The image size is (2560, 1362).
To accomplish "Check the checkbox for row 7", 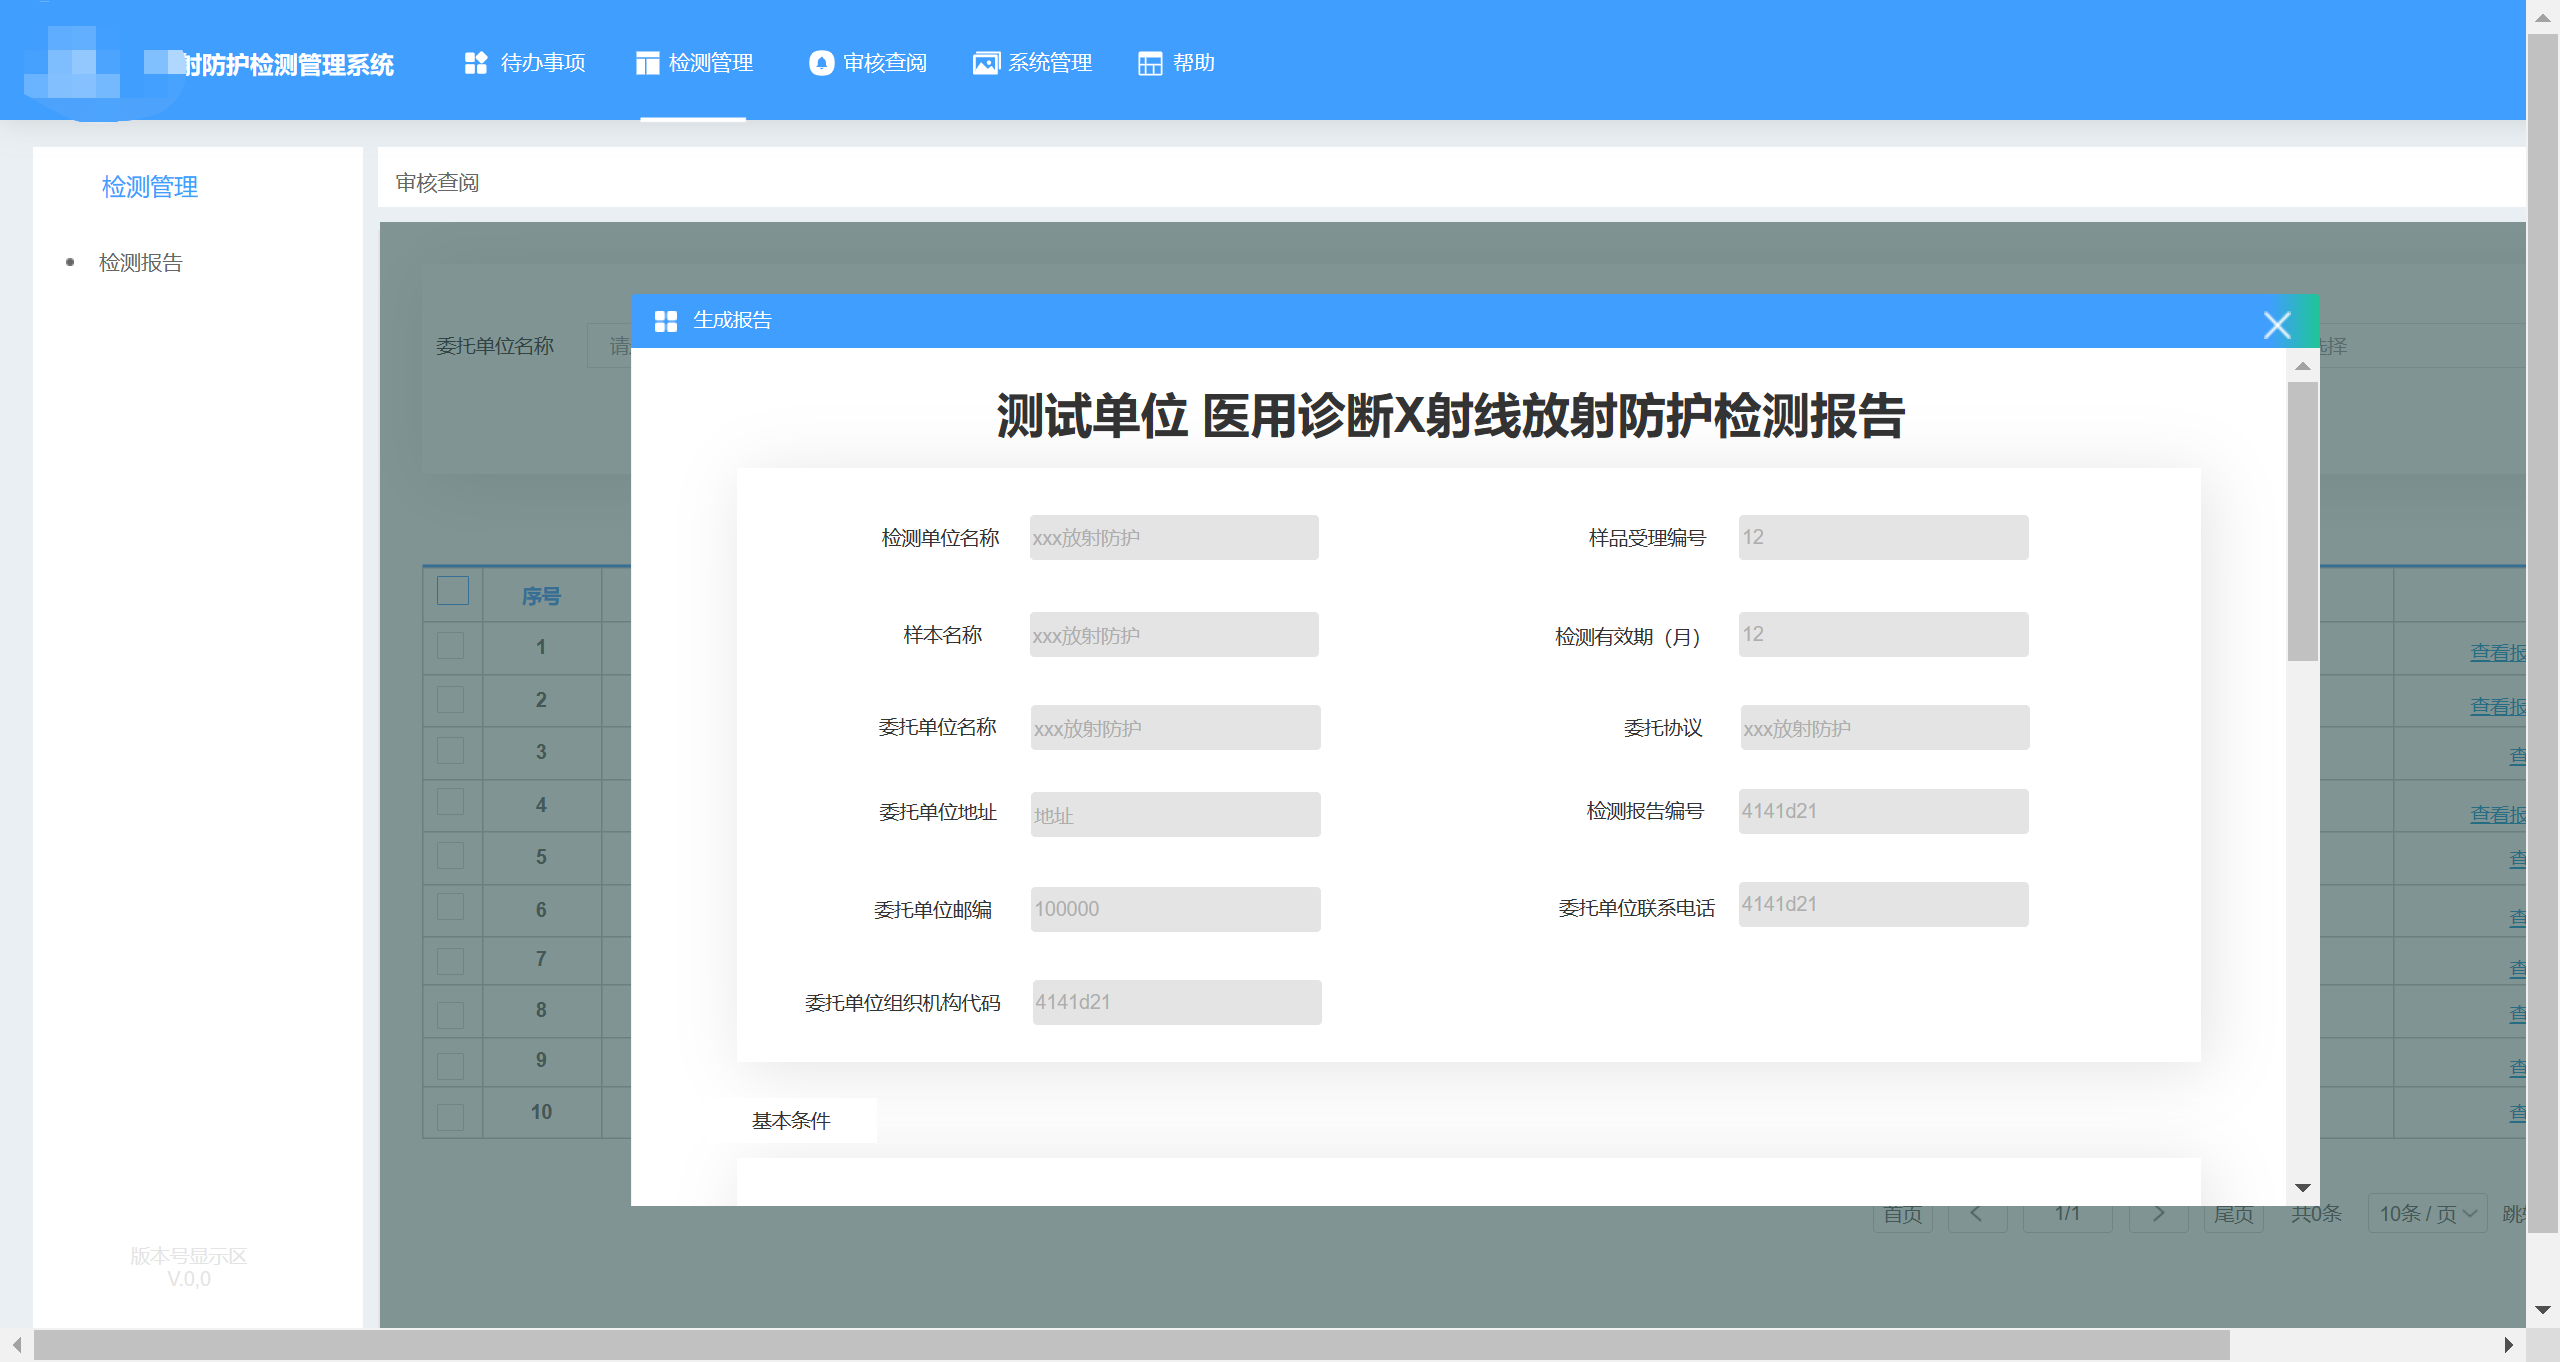I will pos(451,961).
